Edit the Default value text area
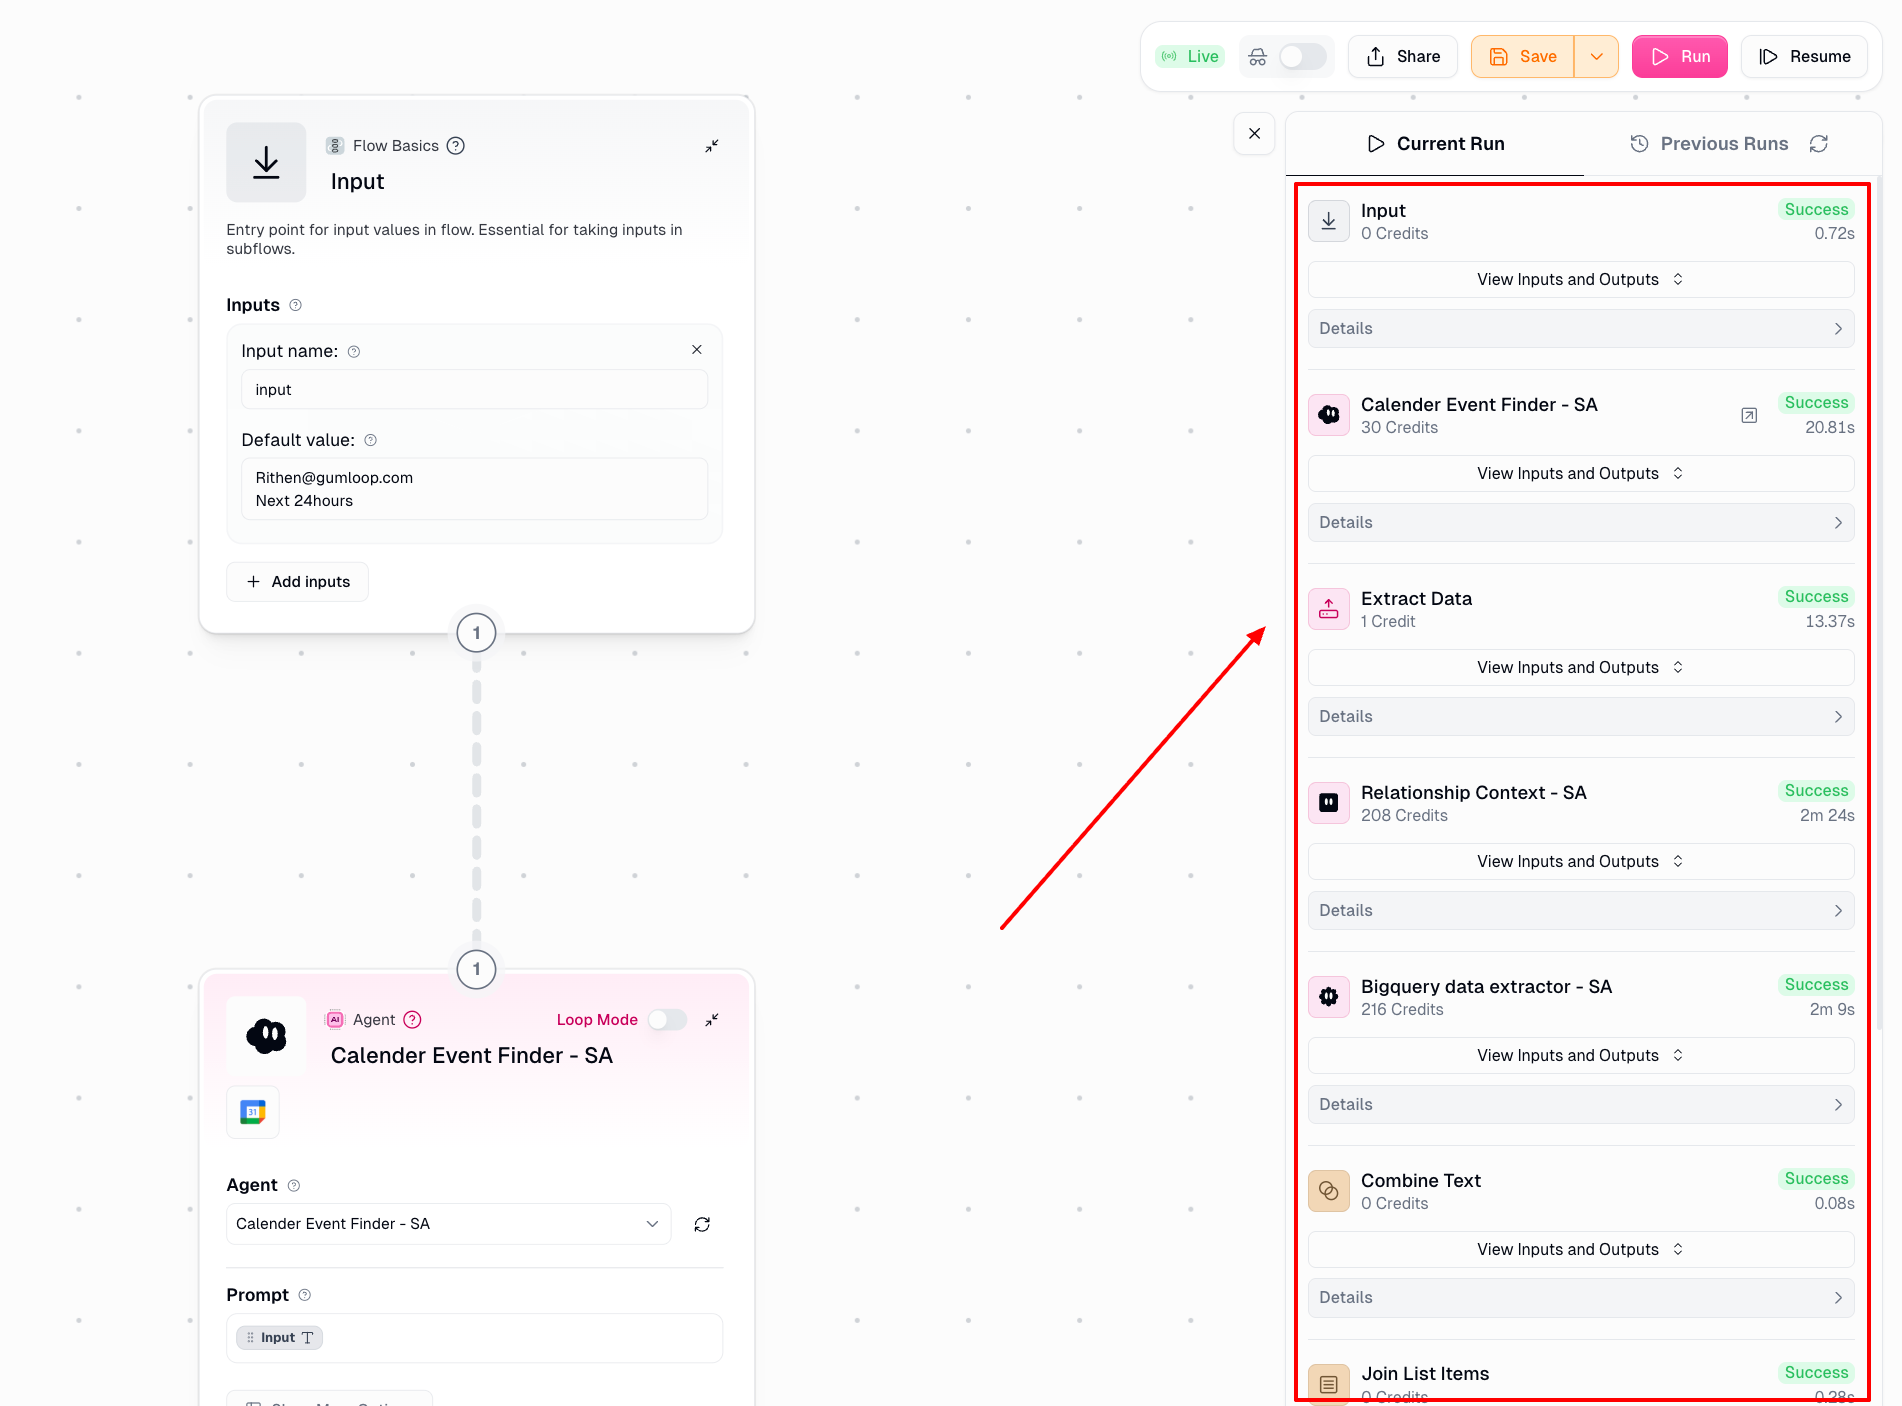 pyautogui.click(x=474, y=489)
